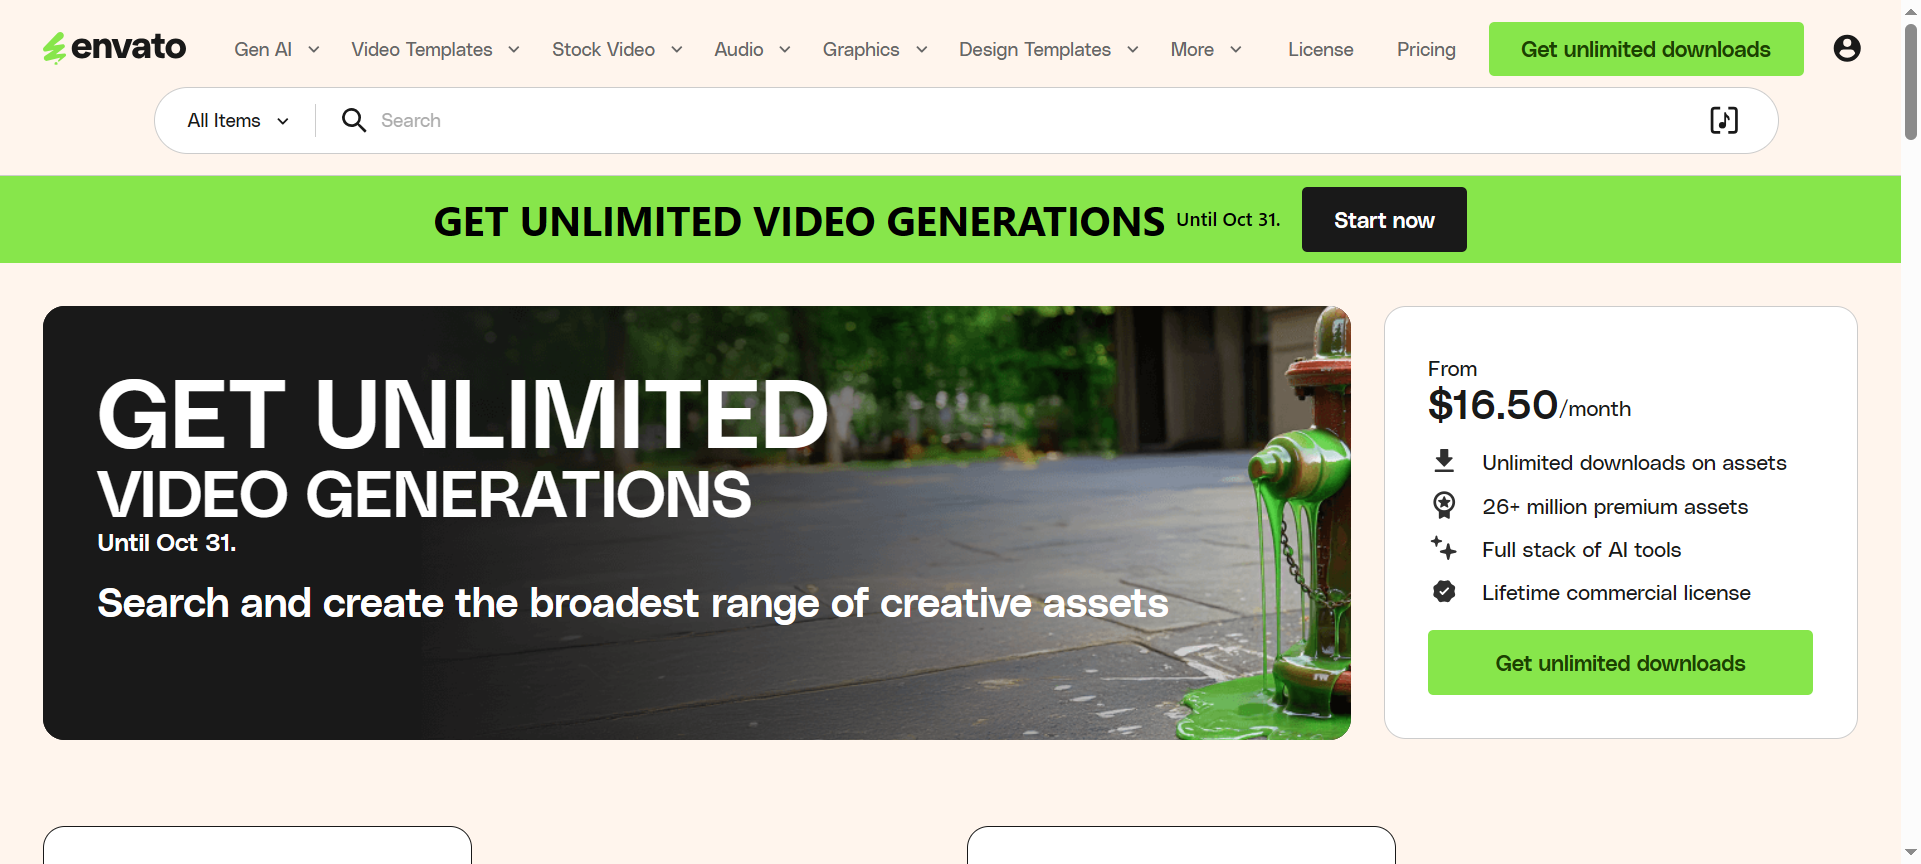Open the Stock Video menu
Viewport: 1921px width, 864px height.
pos(618,49)
